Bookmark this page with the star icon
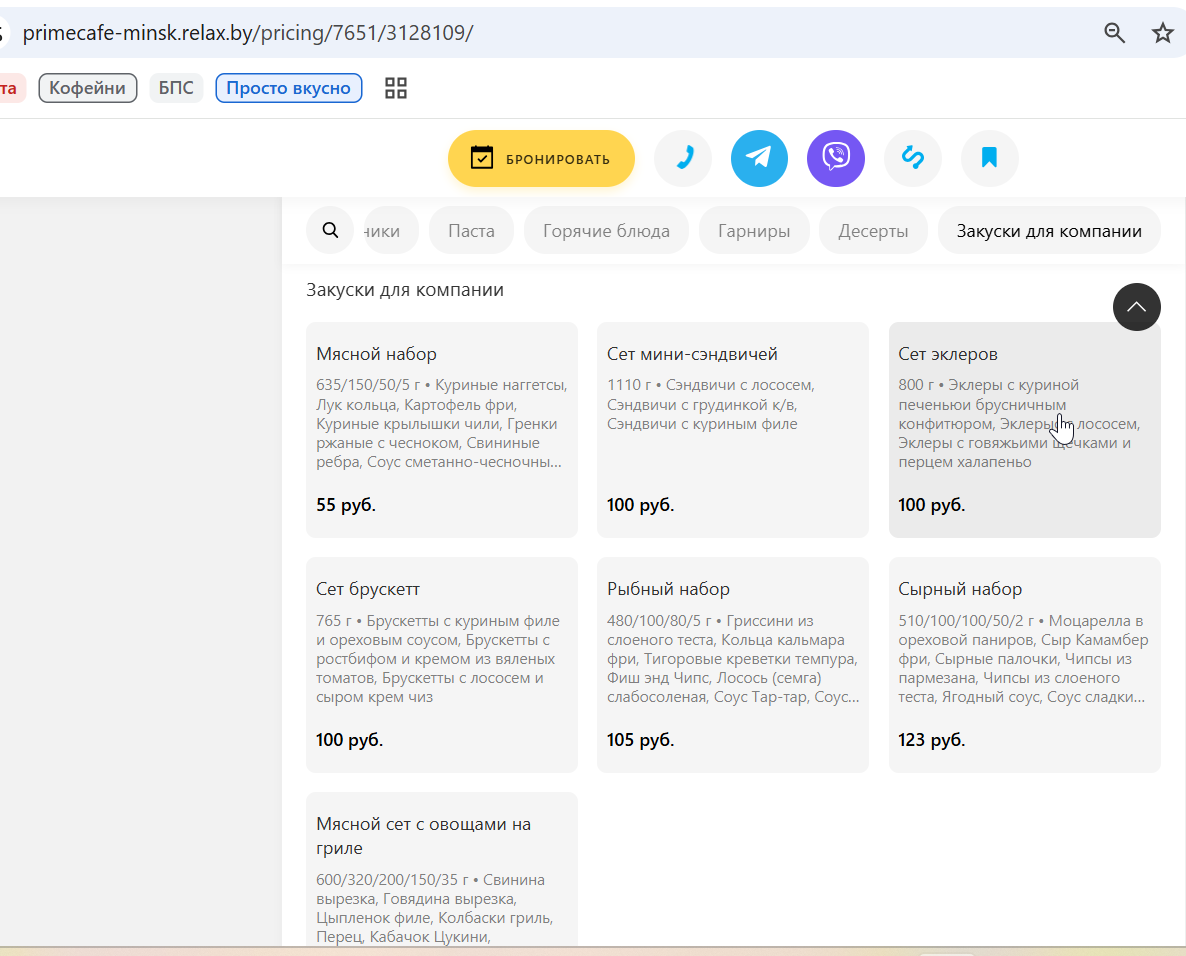 (x=1163, y=33)
